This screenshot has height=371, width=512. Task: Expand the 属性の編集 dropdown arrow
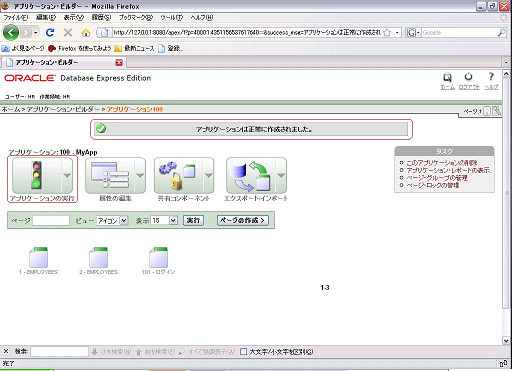coord(140,175)
